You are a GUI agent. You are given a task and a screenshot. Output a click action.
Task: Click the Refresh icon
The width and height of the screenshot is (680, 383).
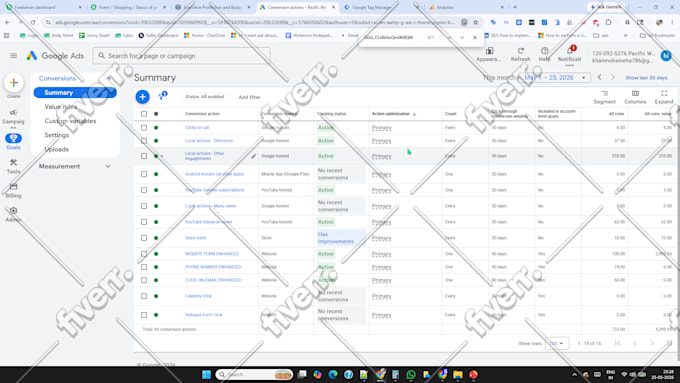coord(520,51)
